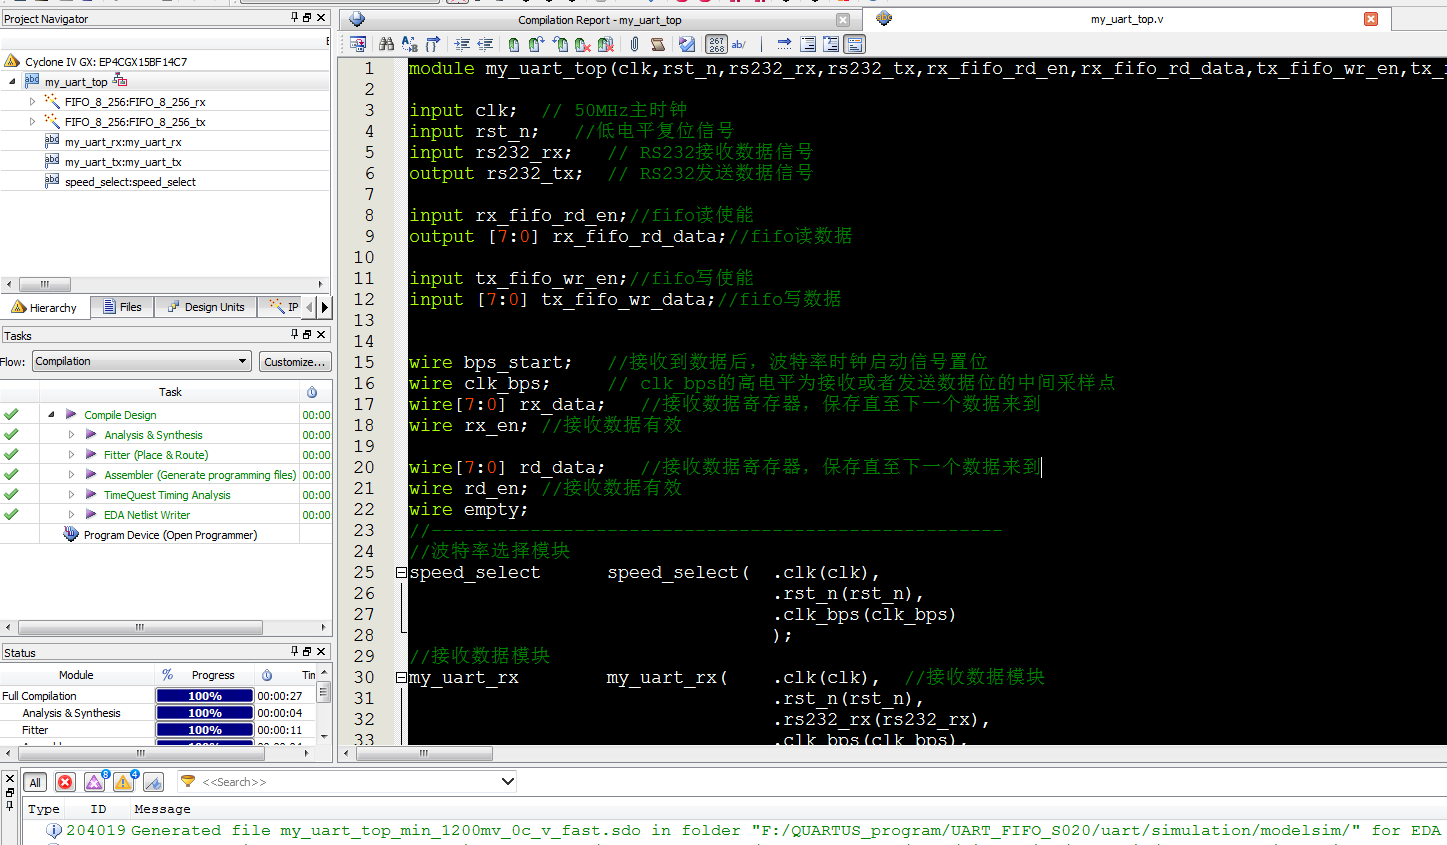This screenshot has height=845, width=1447.
Task: Expand Fitter (Place & Route) task
Action: pyautogui.click(x=71, y=454)
